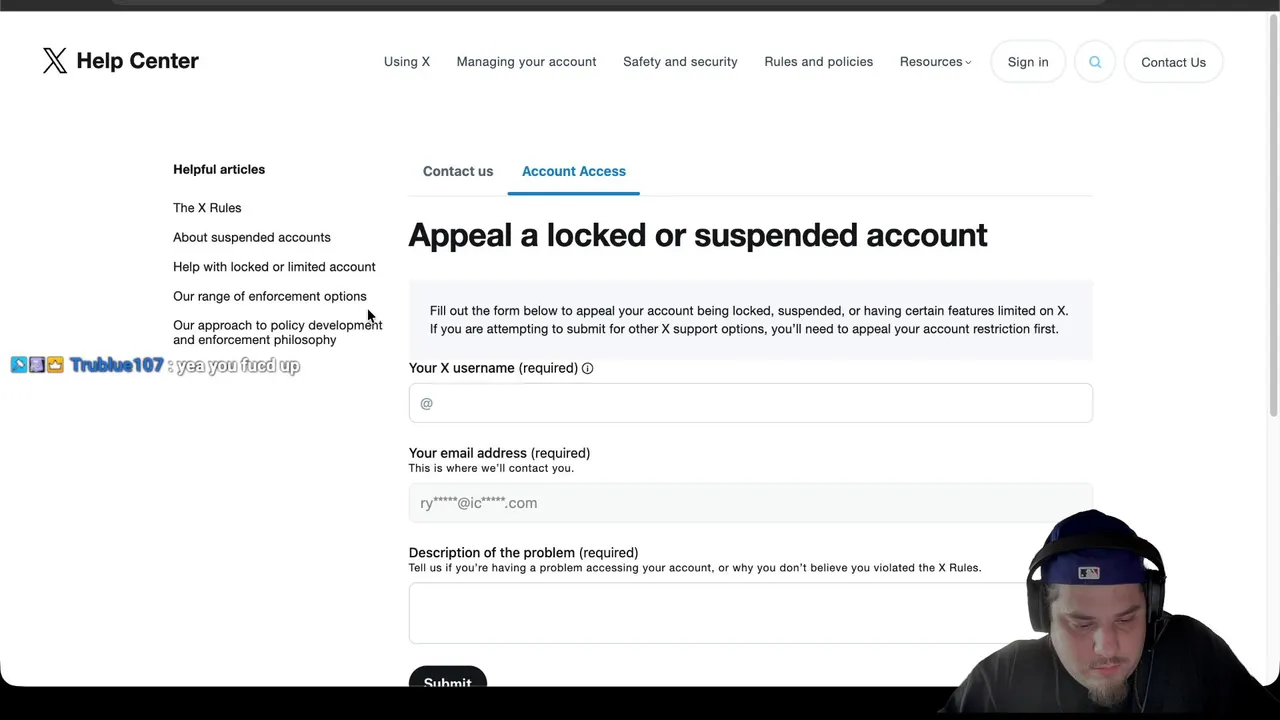The width and height of the screenshot is (1280, 720).
Task: Click the Contact Us header button
Action: tap(1173, 62)
